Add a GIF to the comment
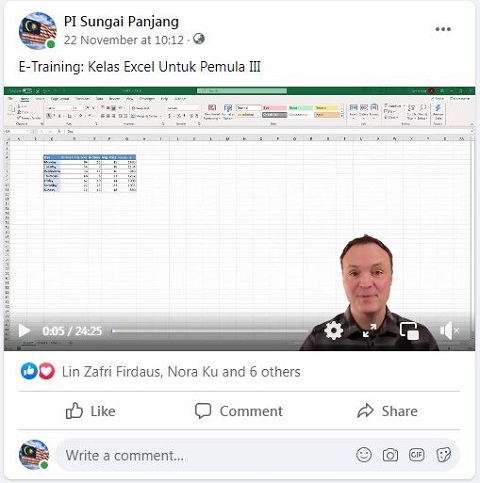Image resolution: width=480 pixels, height=483 pixels. [417, 455]
